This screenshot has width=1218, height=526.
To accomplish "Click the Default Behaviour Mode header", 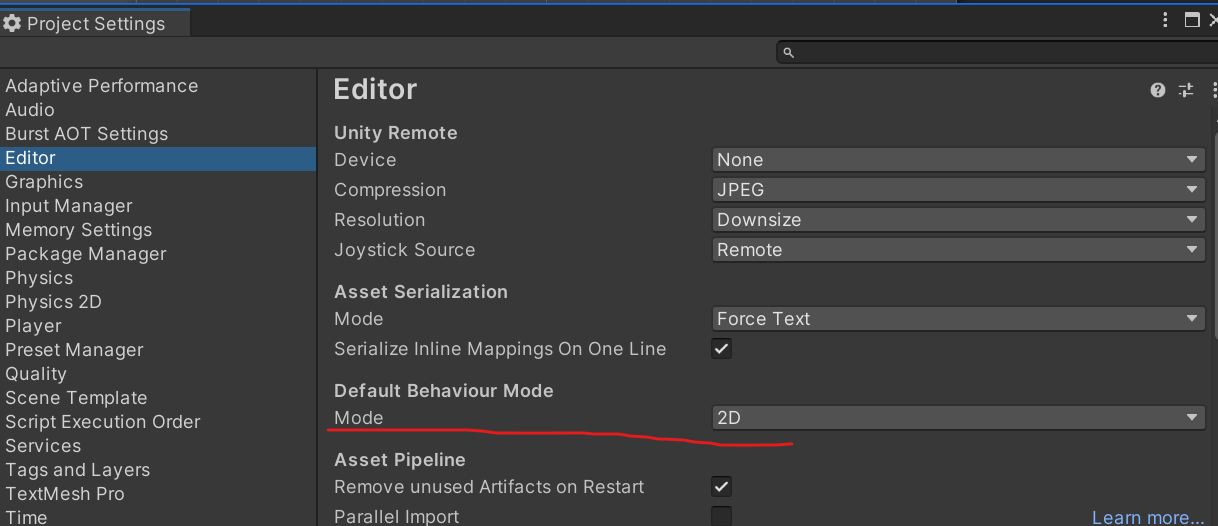I will point(444,391).
